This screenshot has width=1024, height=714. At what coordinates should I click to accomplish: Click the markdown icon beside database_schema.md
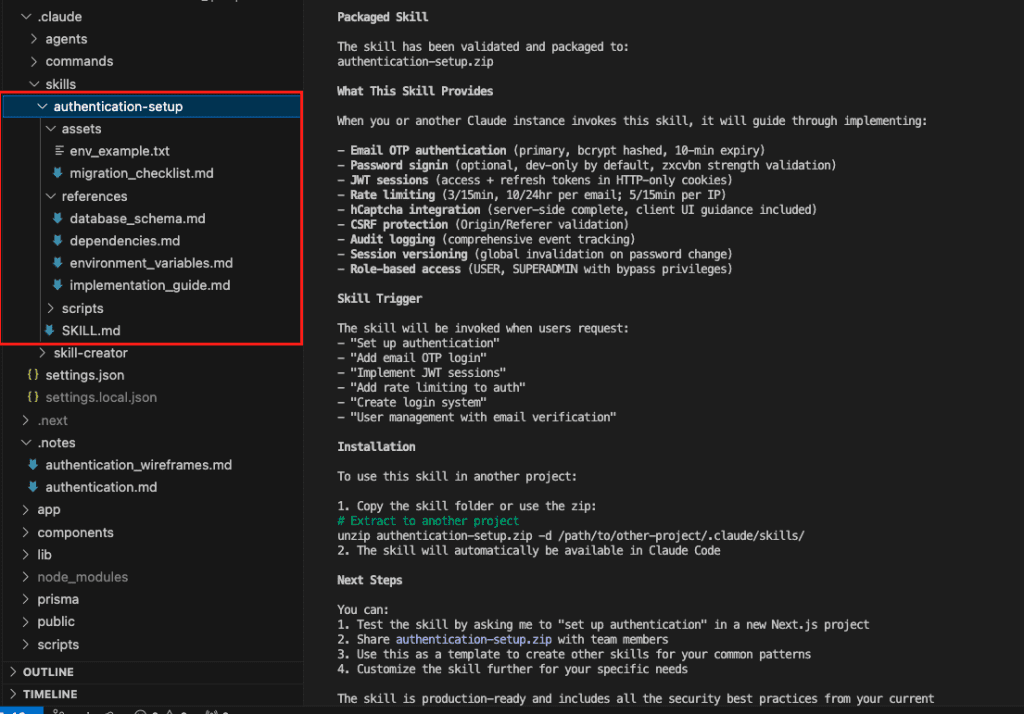[x=58, y=218]
